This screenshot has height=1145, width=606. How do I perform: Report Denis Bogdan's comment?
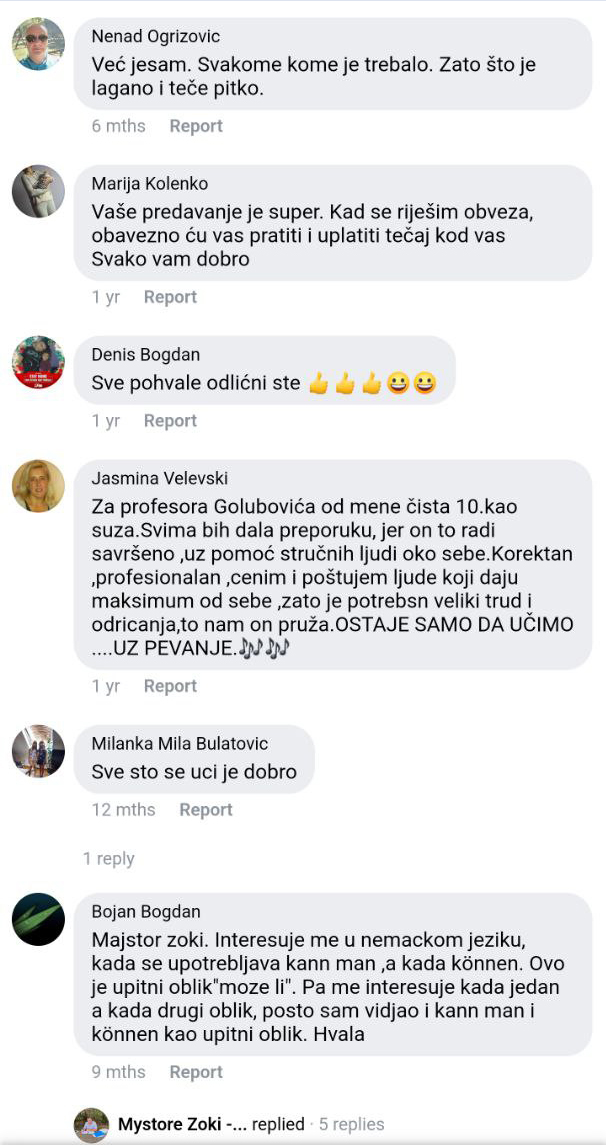point(170,421)
